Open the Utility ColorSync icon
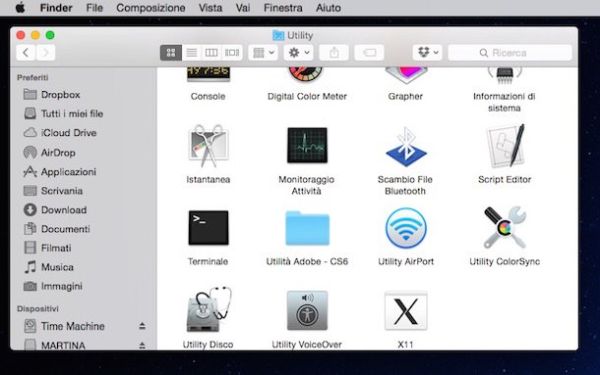Screen dimensions: 600x375 coord(505,228)
